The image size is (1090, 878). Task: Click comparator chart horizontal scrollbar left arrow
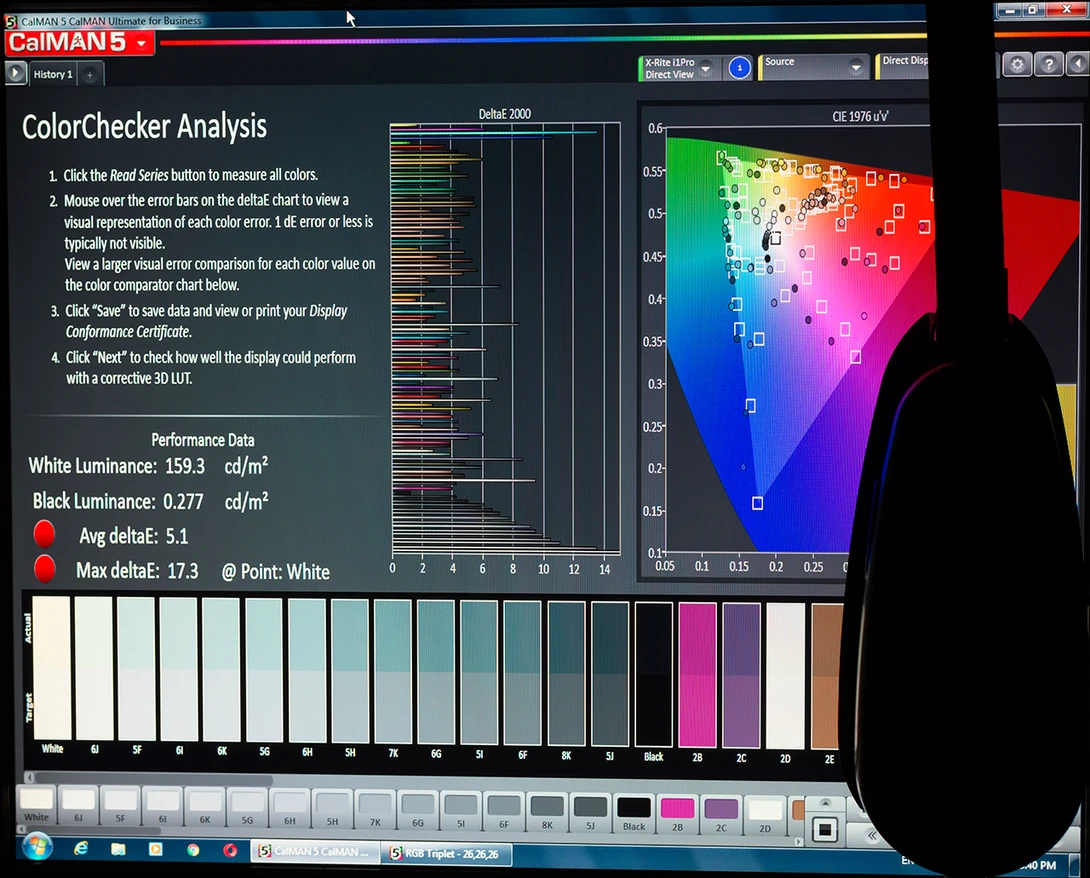(29, 777)
